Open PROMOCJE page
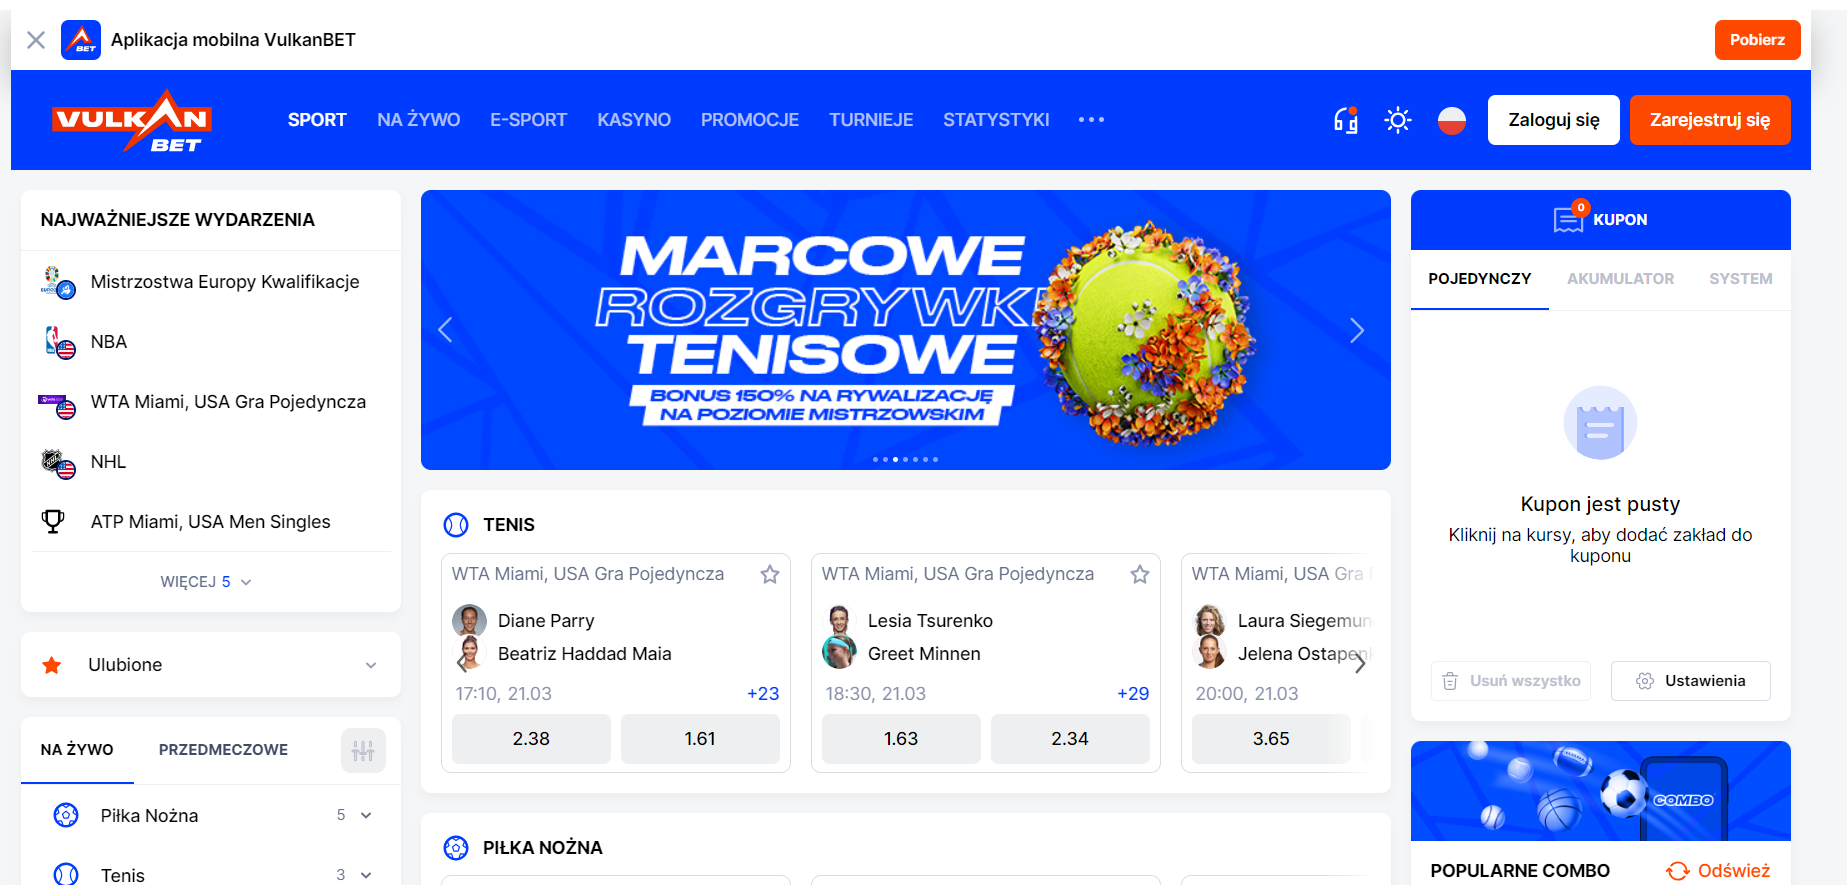Viewport: 1847px width, 885px height. [750, 120]
